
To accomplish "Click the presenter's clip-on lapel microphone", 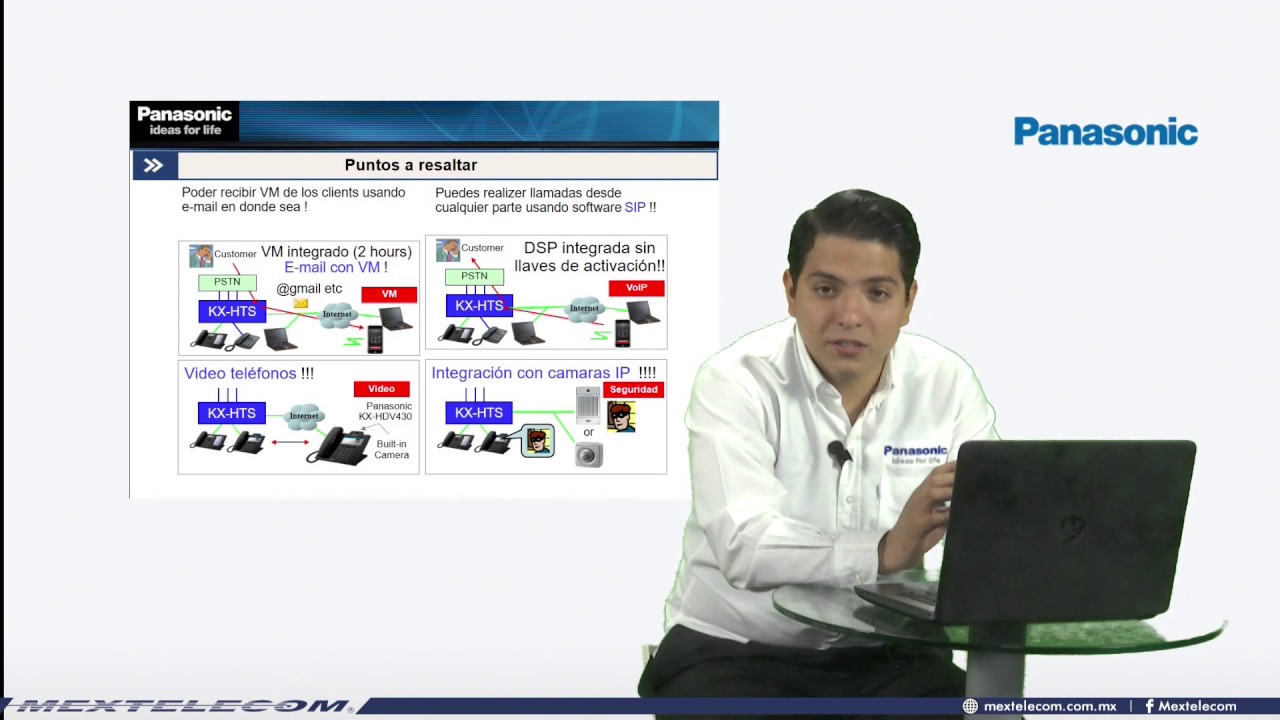I will click(x=839, y=454).
